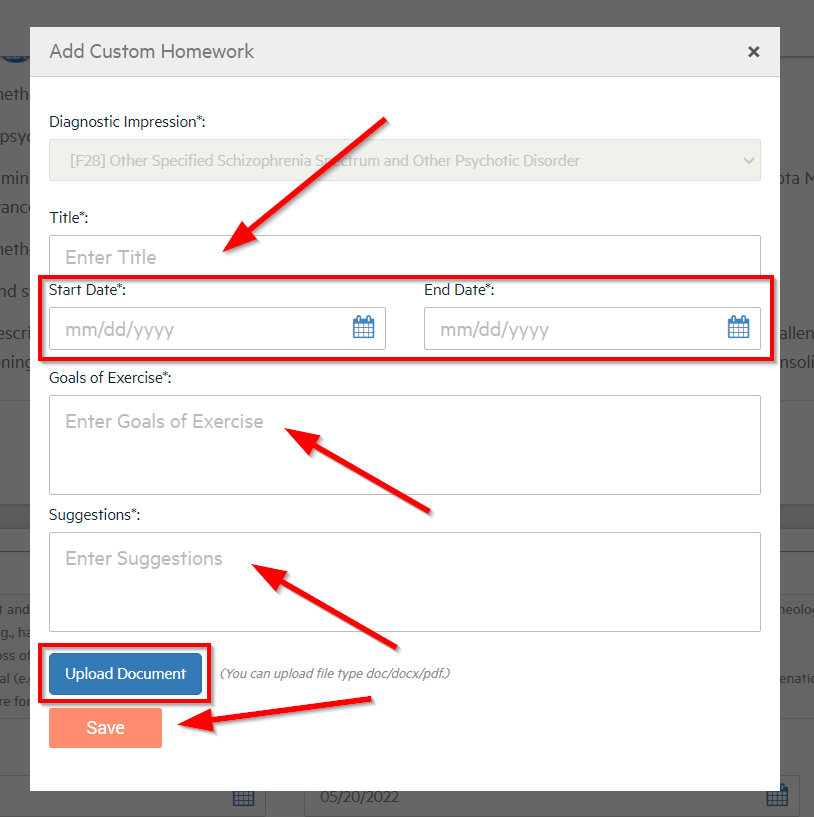Viewport: 814px width, 817px height.
Task: Click the upload file type hint text
Action: click(x=335, y=674)
